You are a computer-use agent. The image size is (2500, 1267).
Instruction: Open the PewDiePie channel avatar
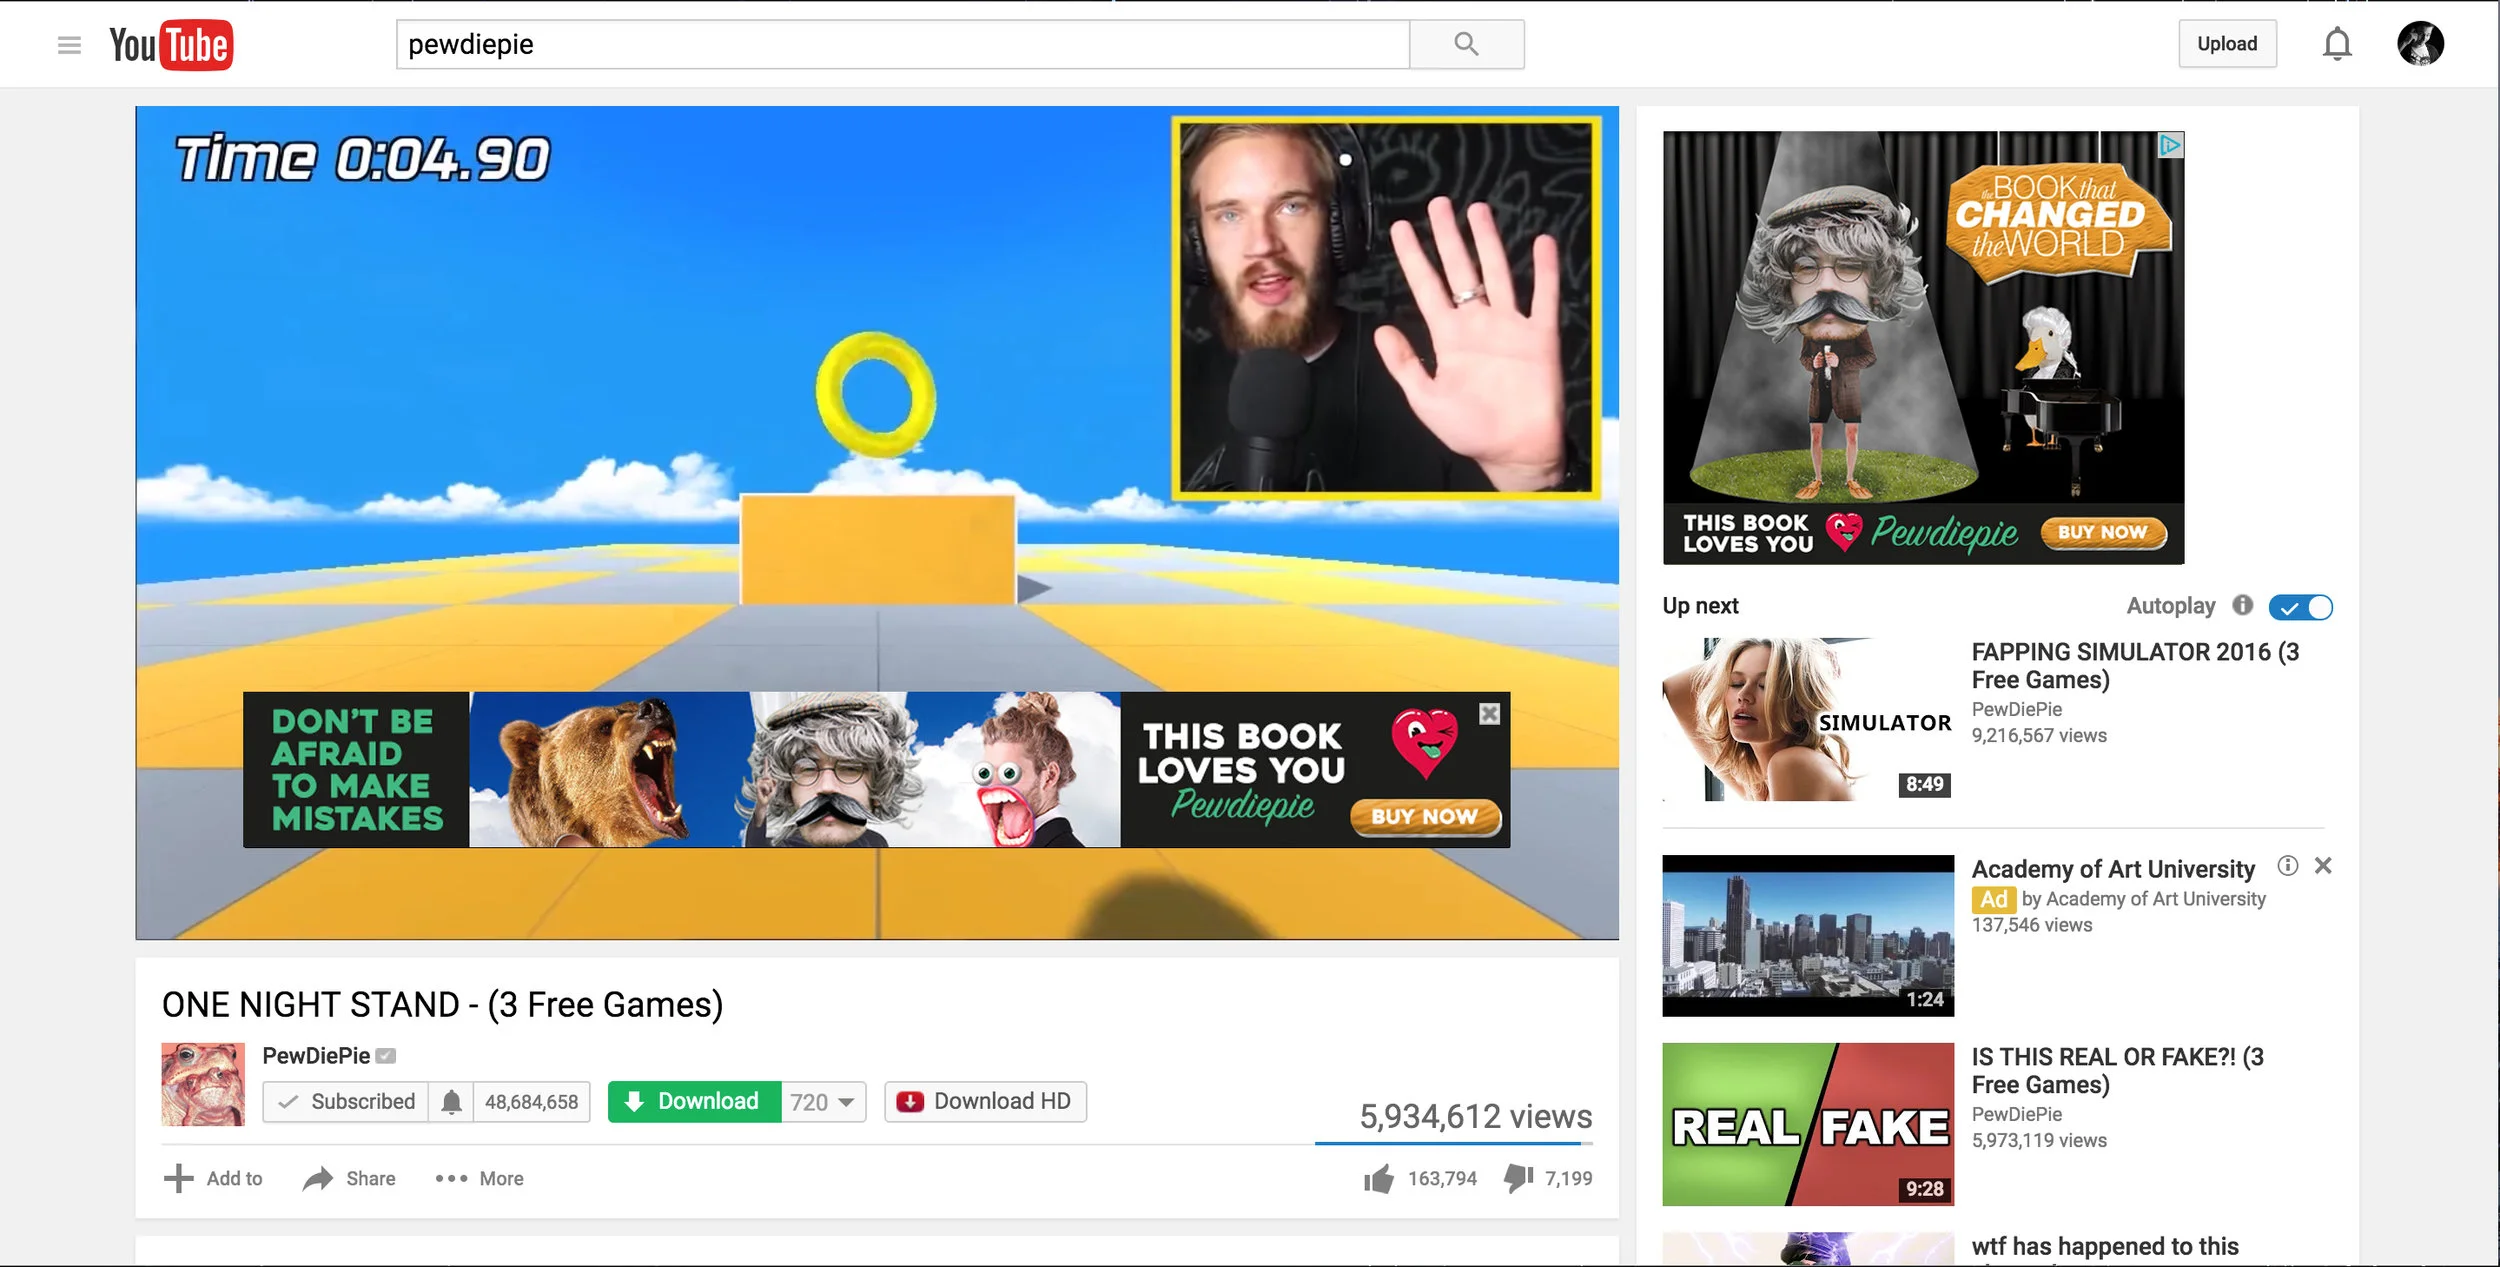click(x=203, y=1084)
